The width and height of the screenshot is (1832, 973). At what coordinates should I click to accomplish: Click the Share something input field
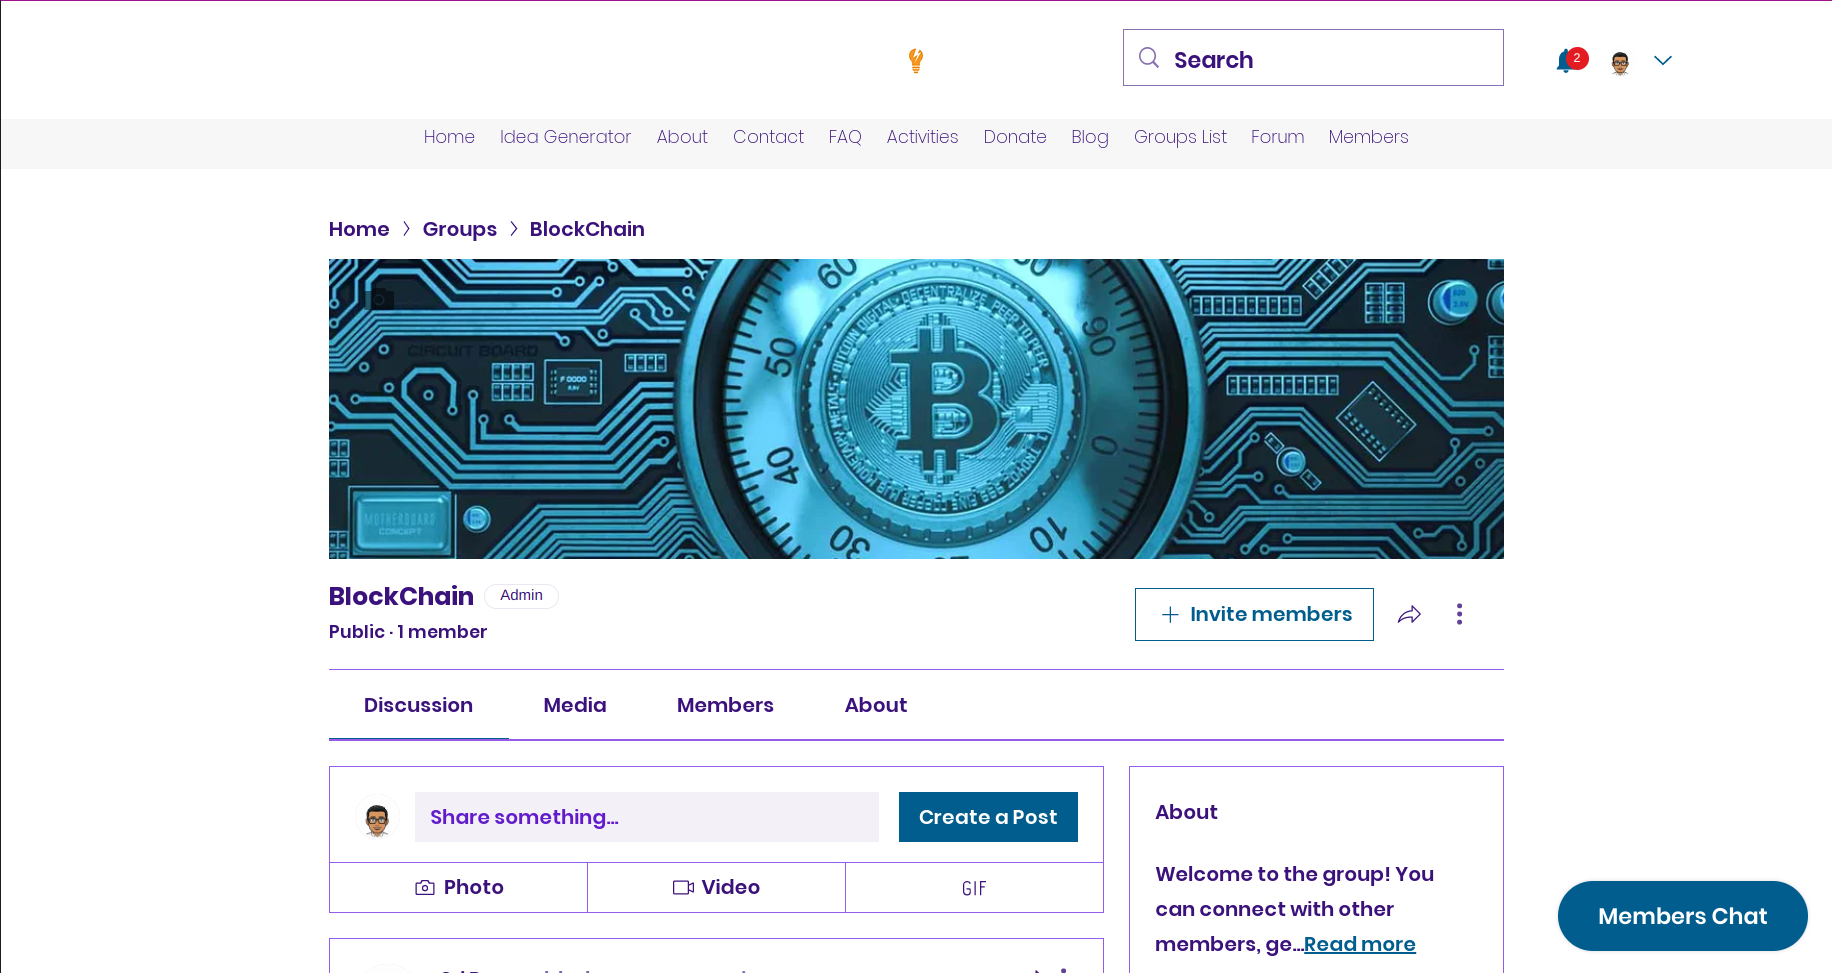[647, 817]
